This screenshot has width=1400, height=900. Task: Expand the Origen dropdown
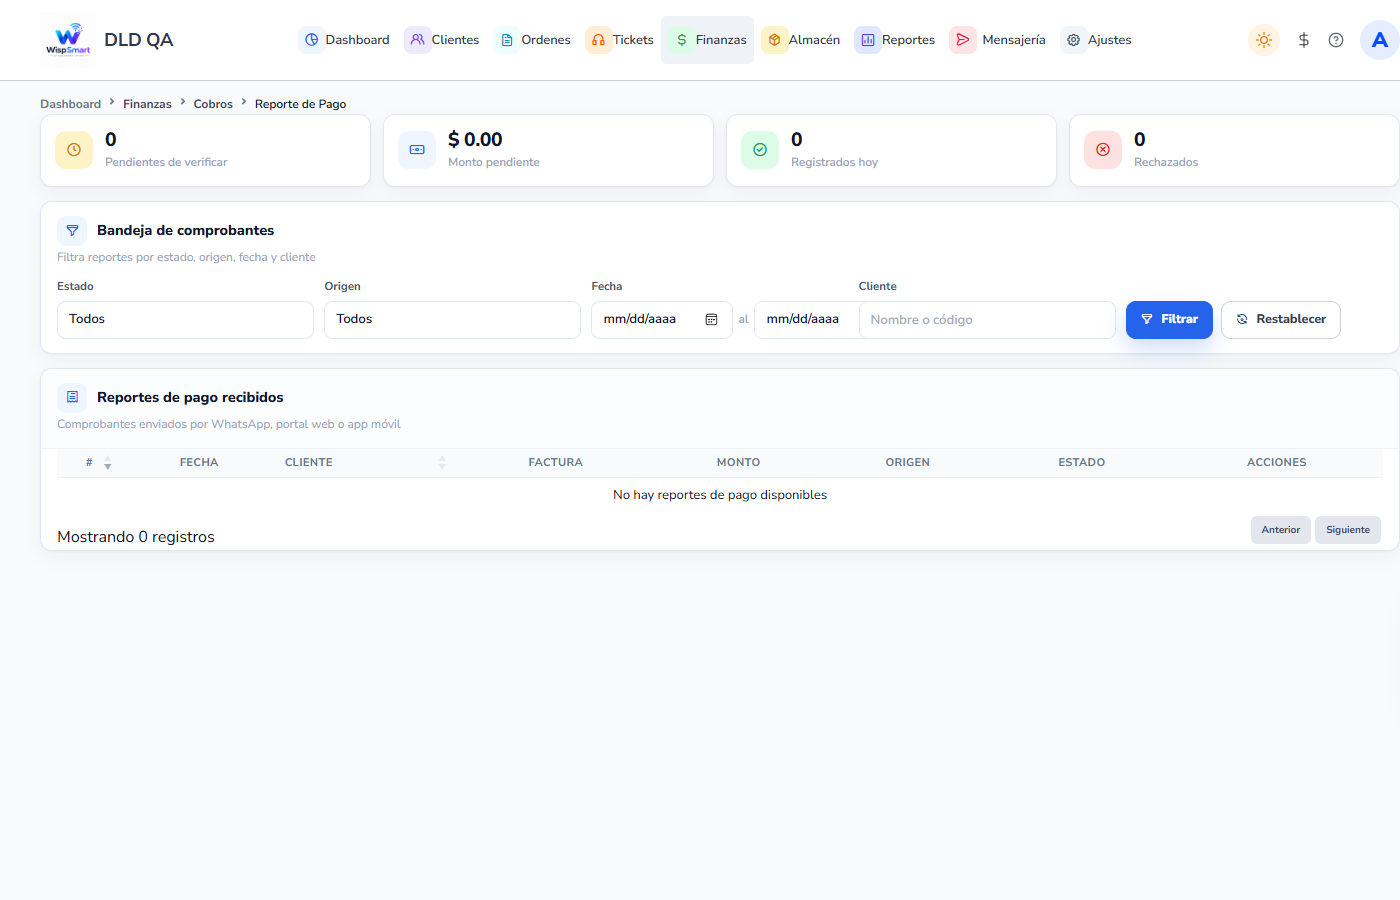coord(452,320)
